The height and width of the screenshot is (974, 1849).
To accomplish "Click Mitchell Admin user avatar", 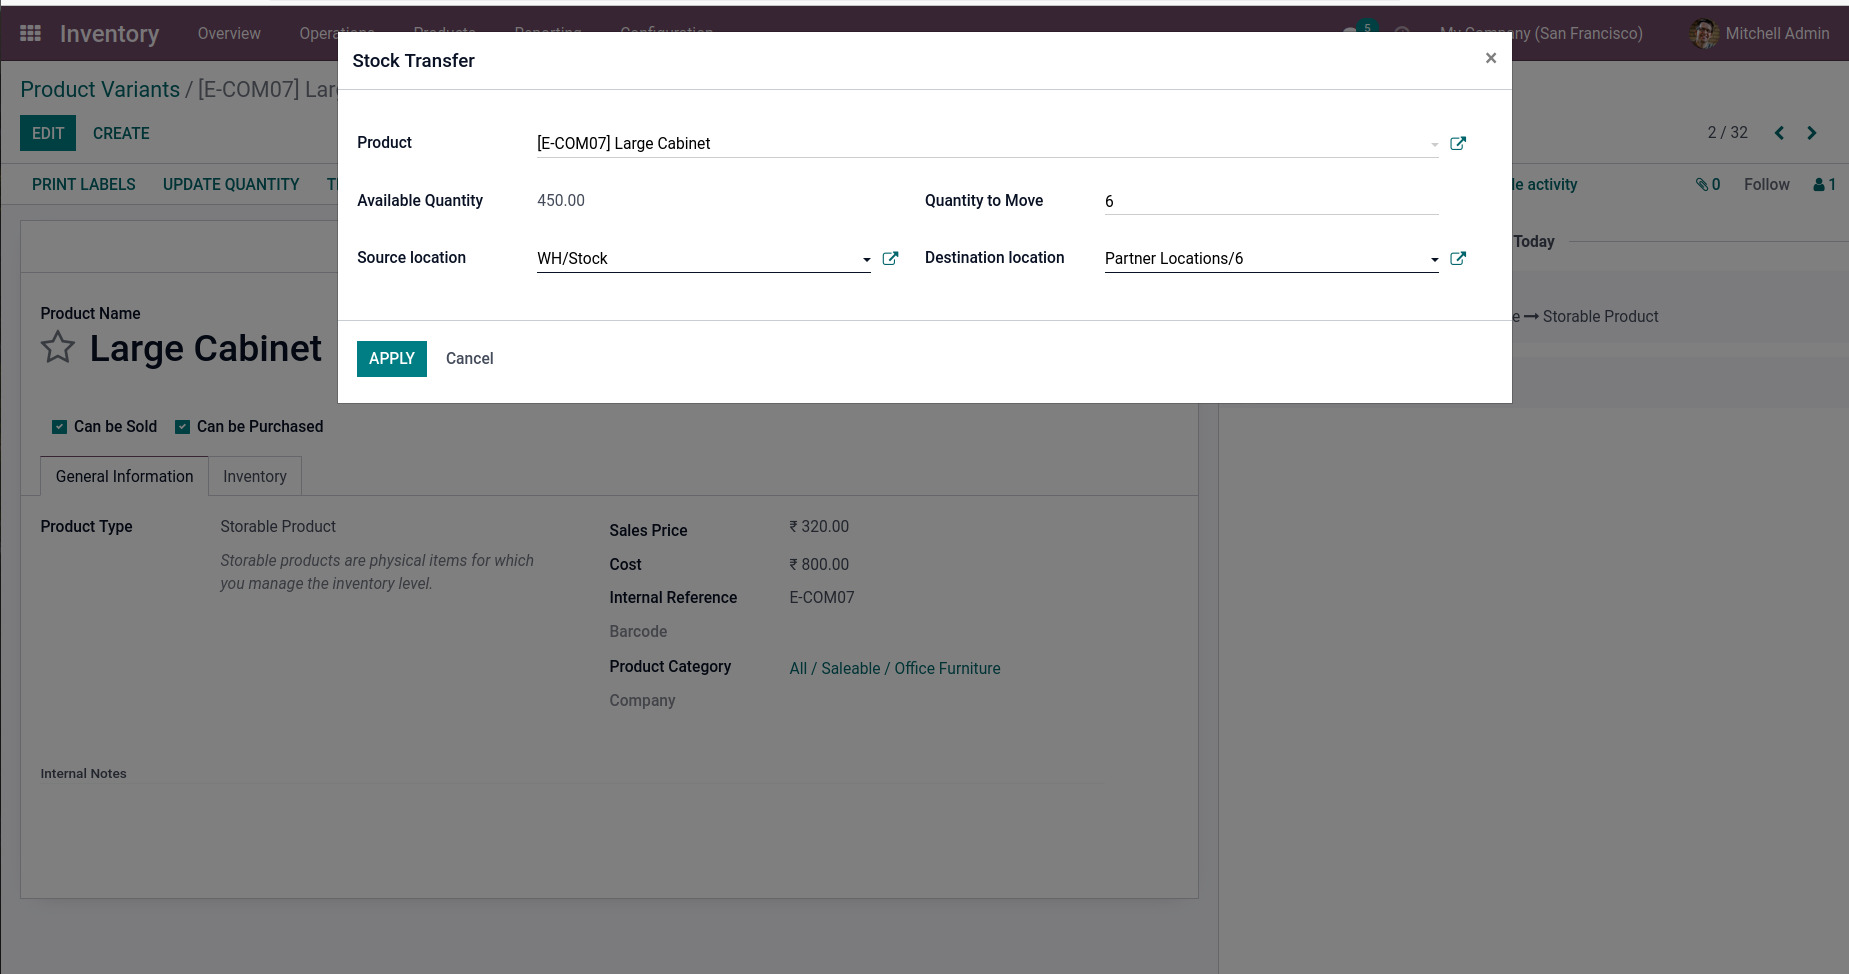I will click(x=1703, y=33).
